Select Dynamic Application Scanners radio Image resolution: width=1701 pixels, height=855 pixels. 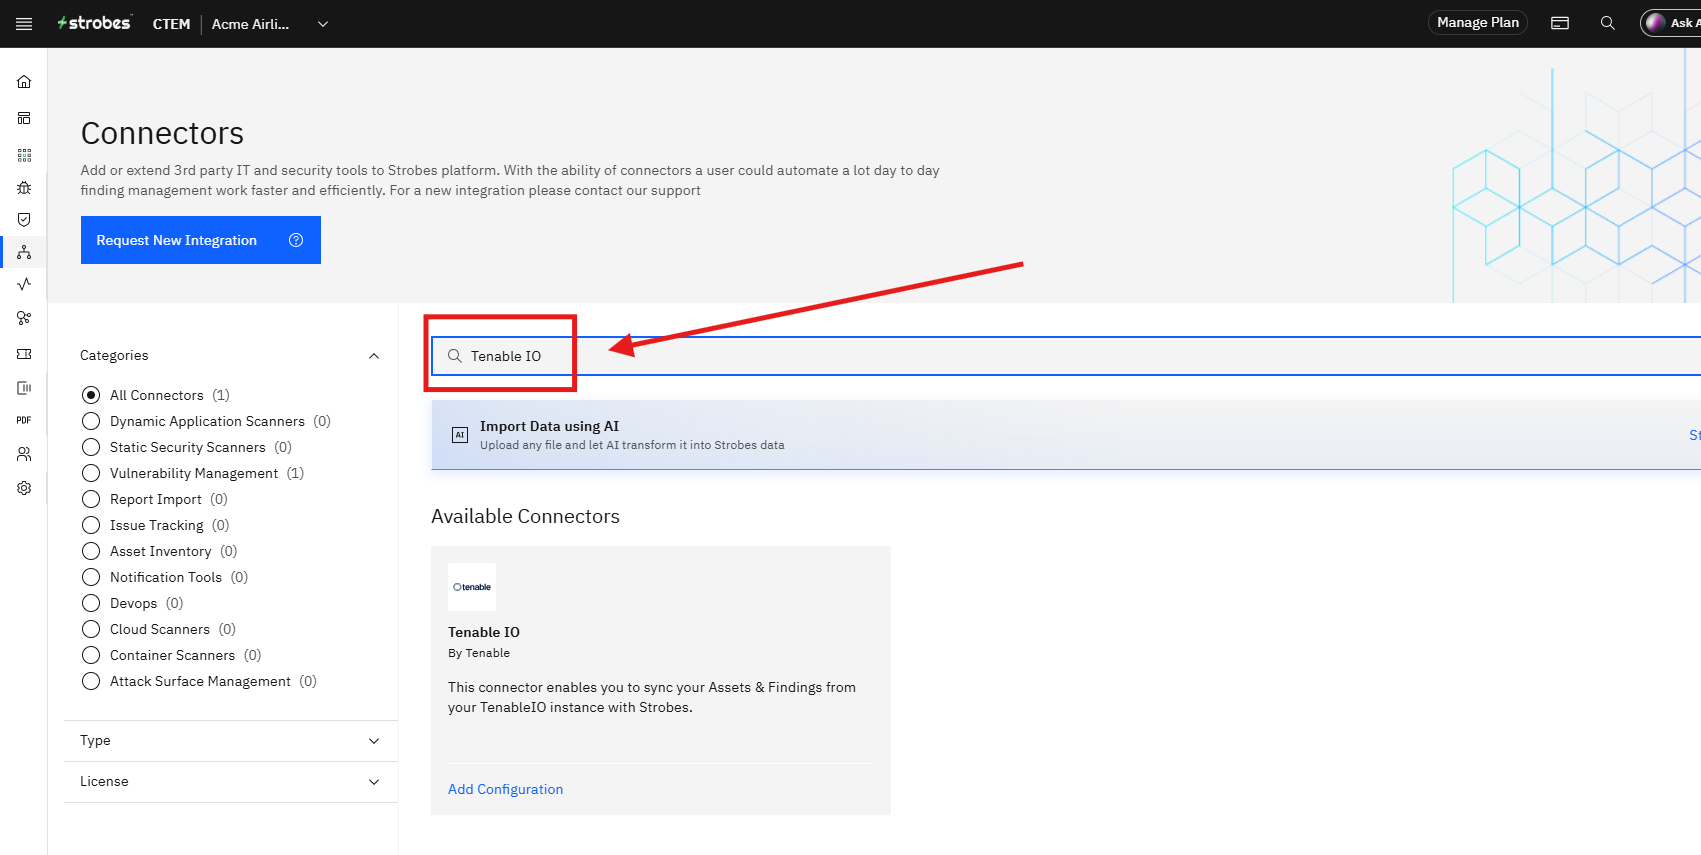coord(91,421)
